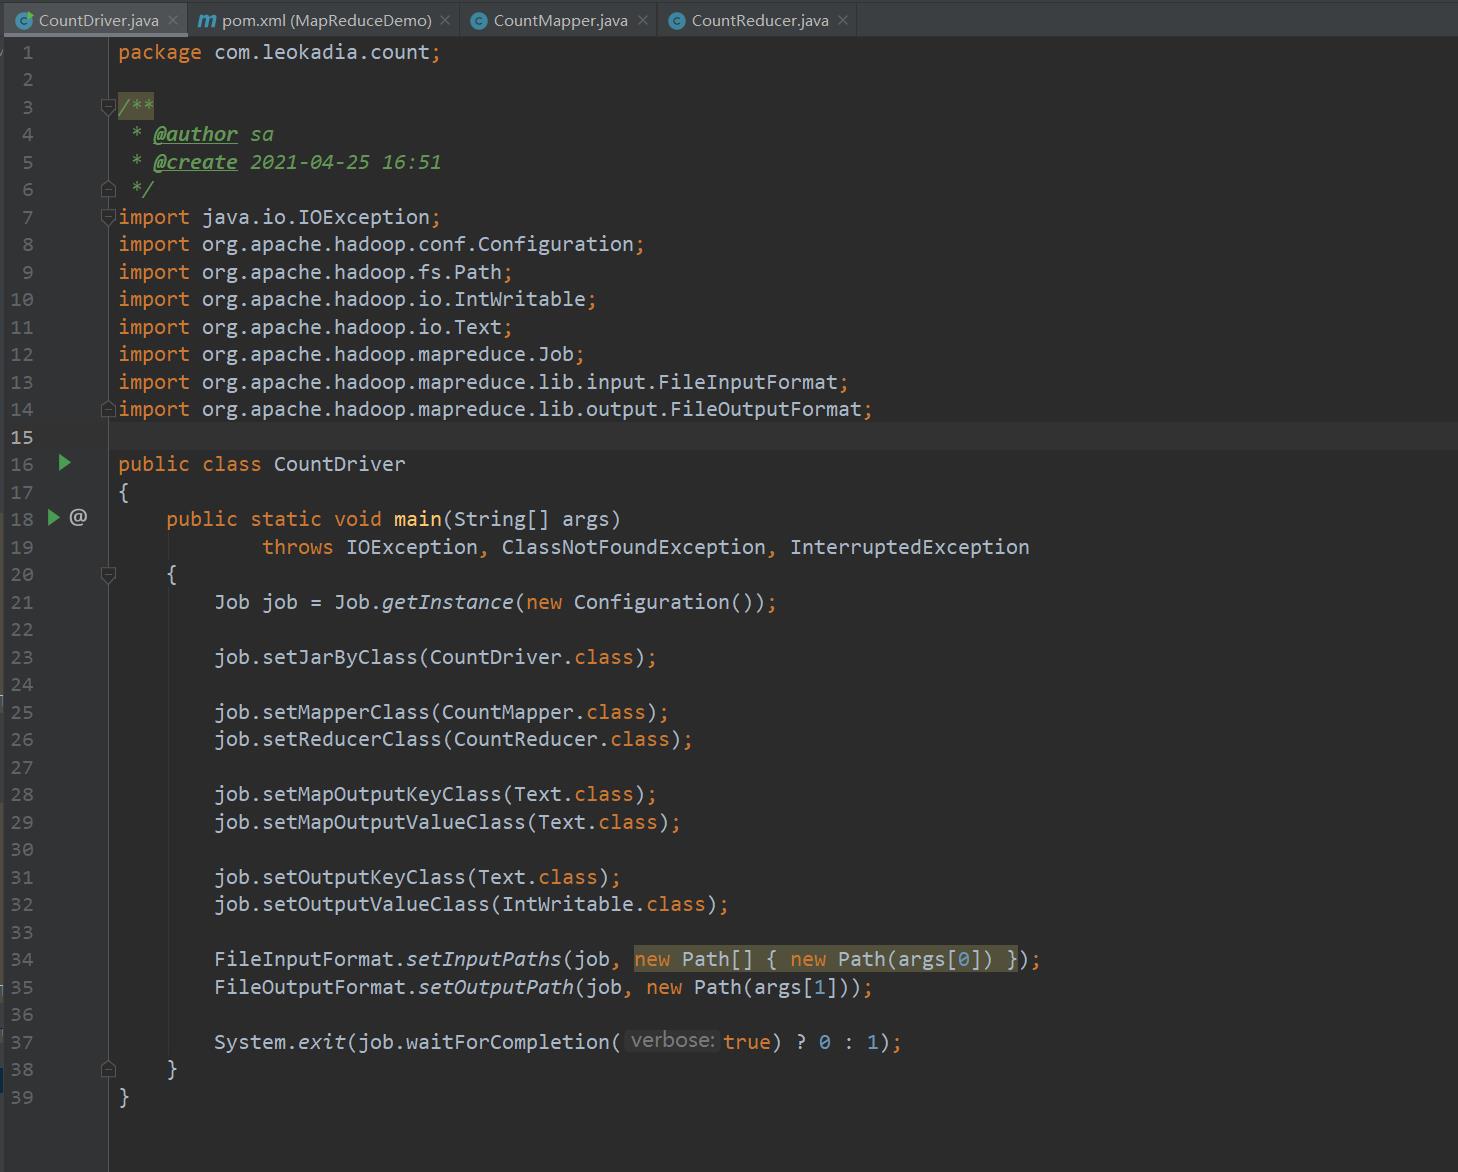
Task: Open the CountReducer.java tab
Action: click(759, 20)
